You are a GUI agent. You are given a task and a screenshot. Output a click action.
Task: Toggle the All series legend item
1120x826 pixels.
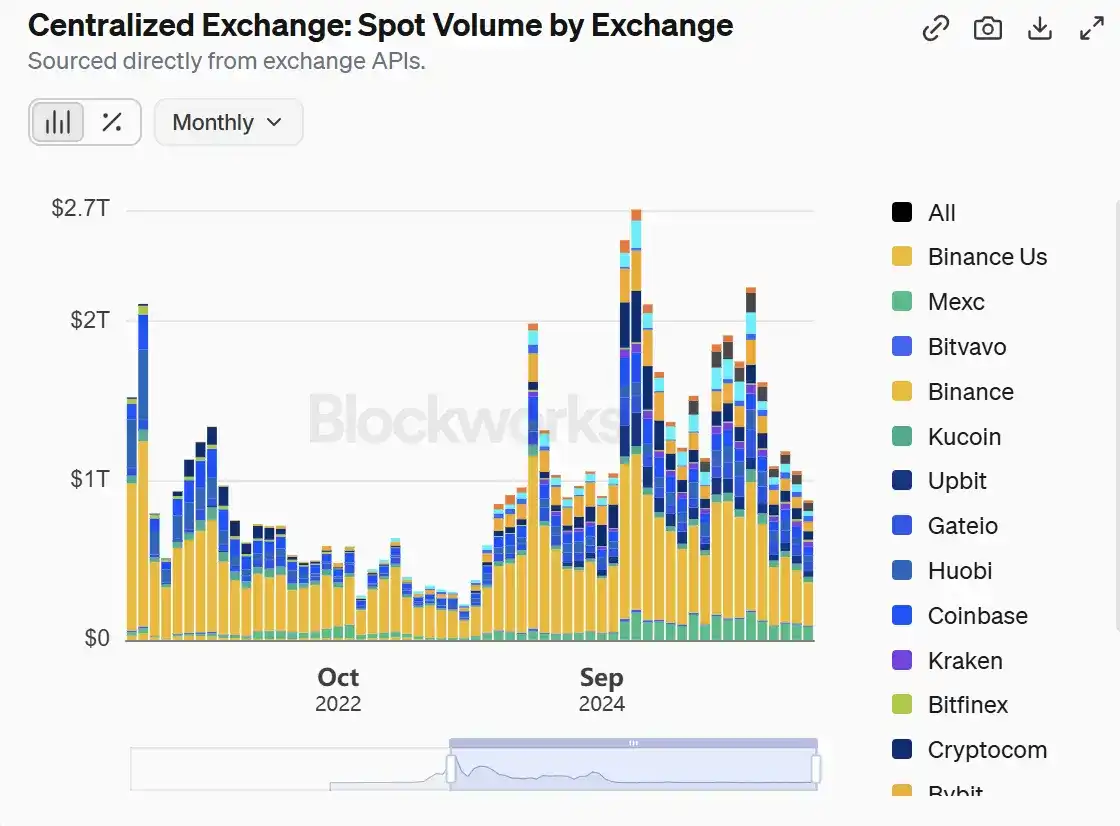point(940,213)
